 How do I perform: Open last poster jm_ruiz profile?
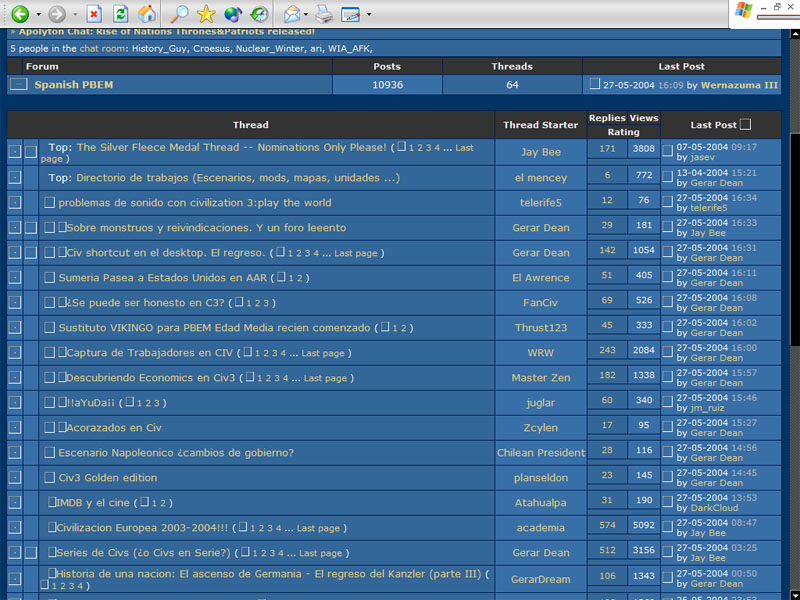point(707,408)
